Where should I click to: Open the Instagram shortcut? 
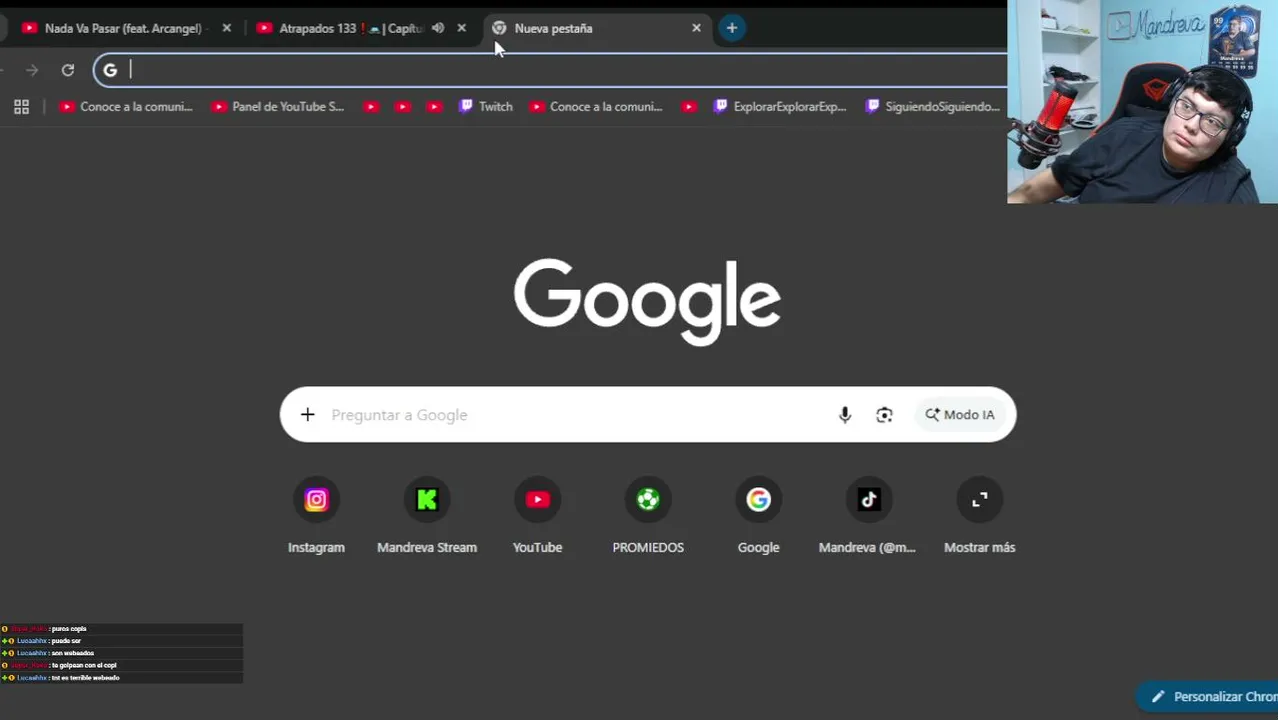point(316,517)
